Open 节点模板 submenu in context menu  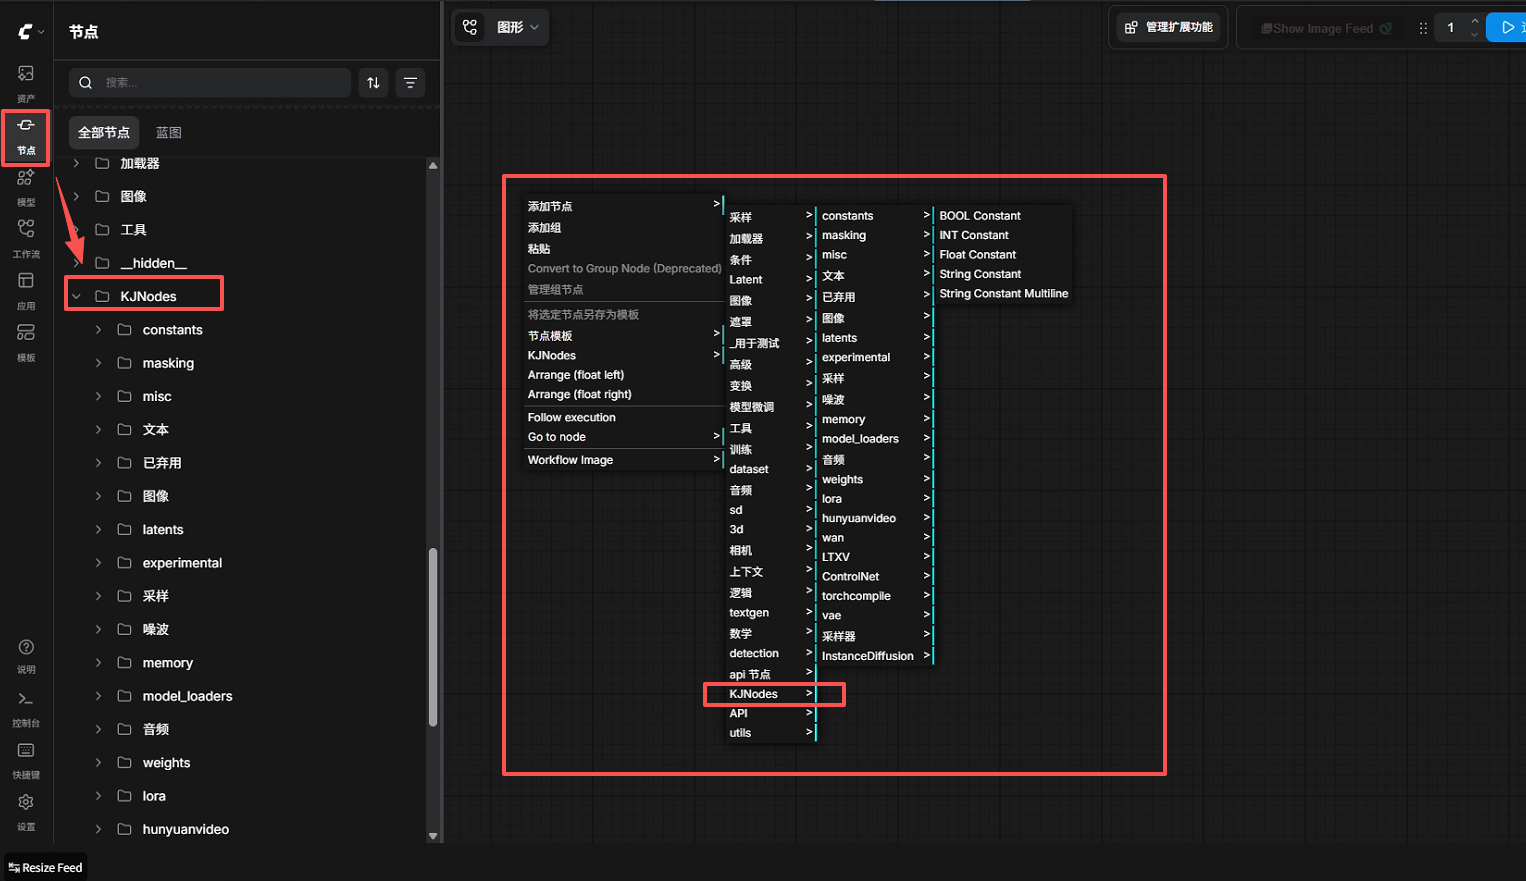[x=623, y=336]
